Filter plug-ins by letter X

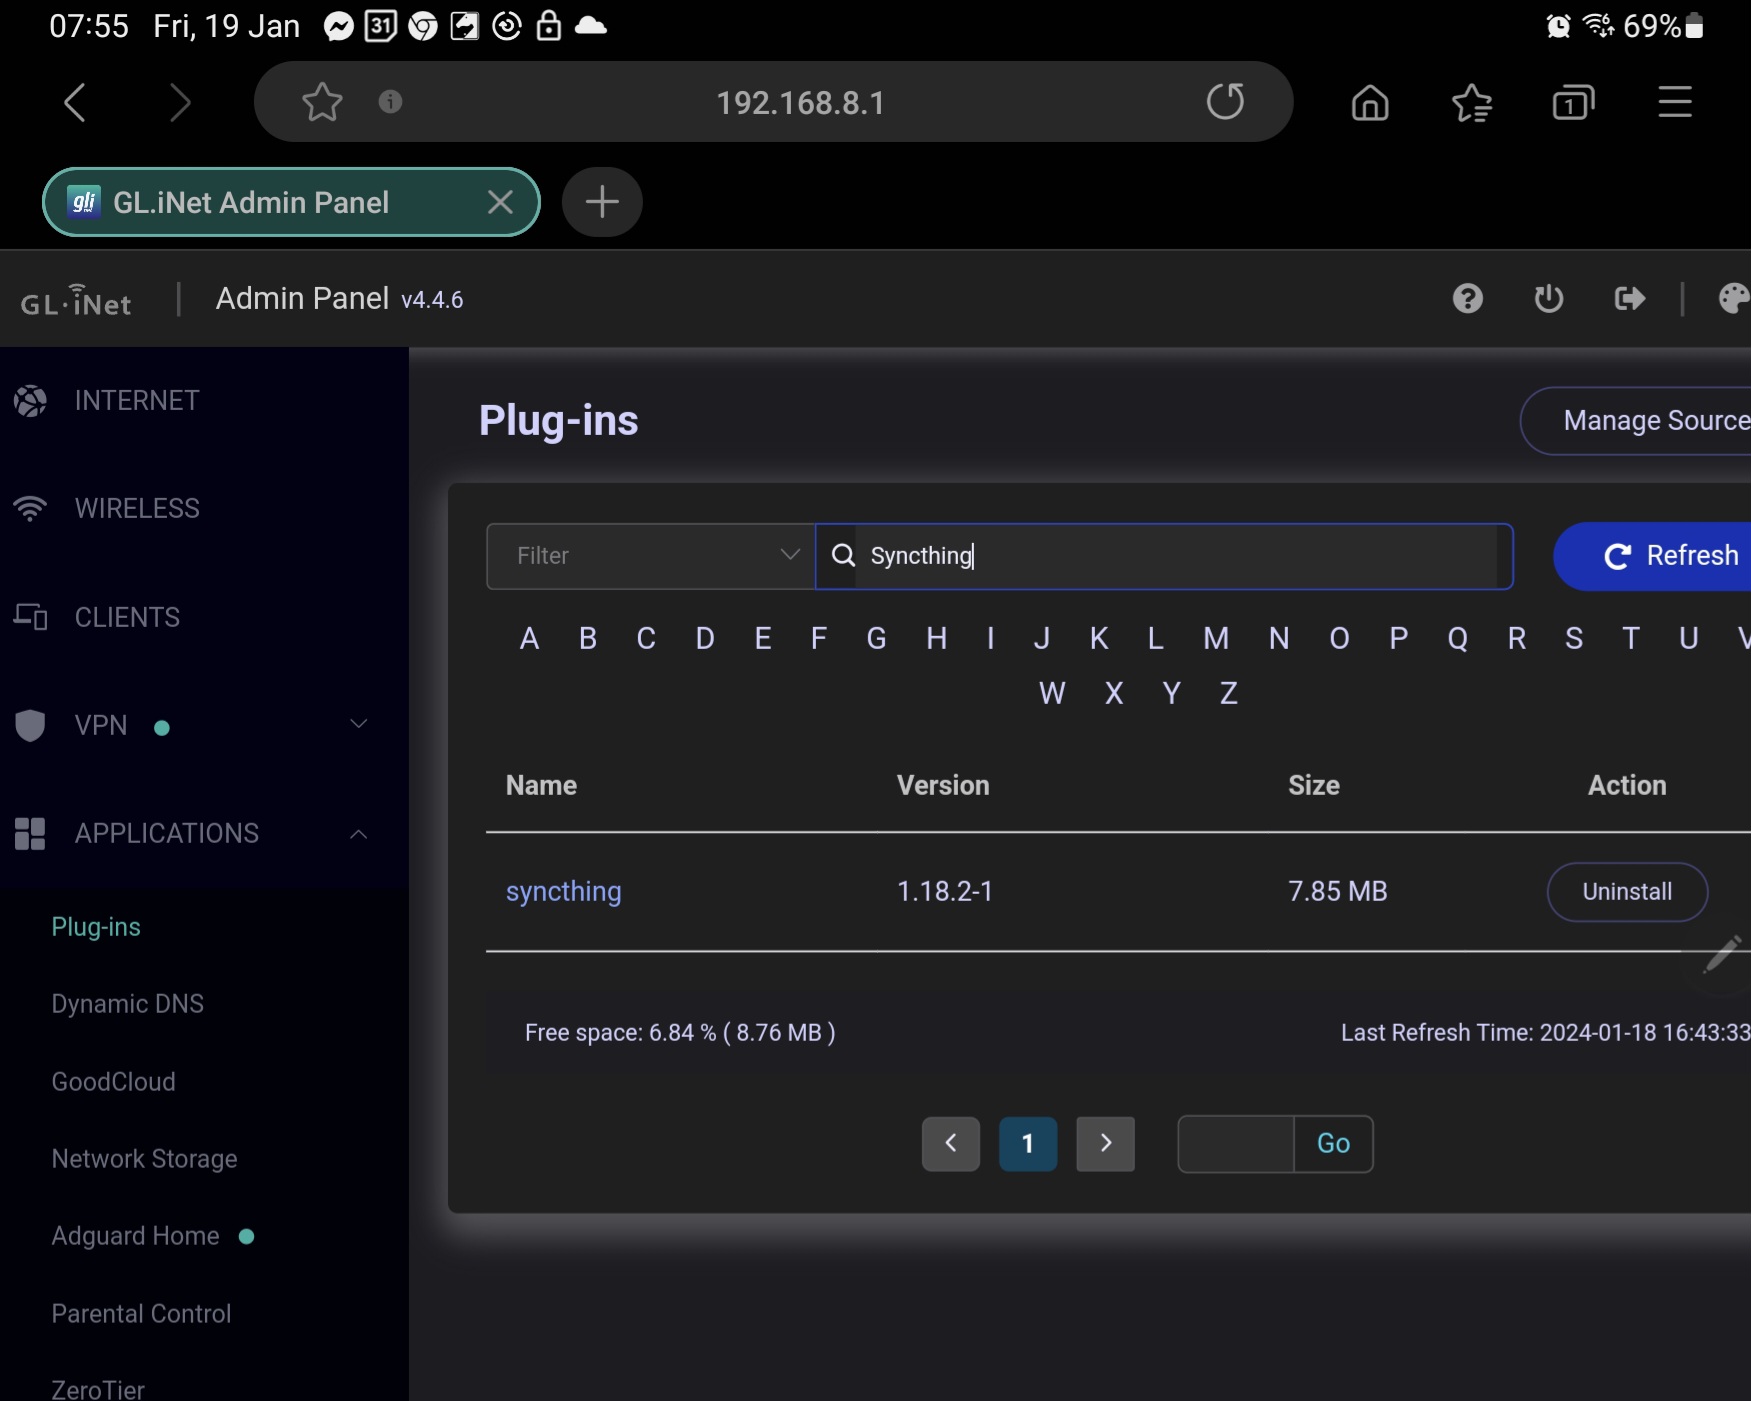pos(1114,693)
